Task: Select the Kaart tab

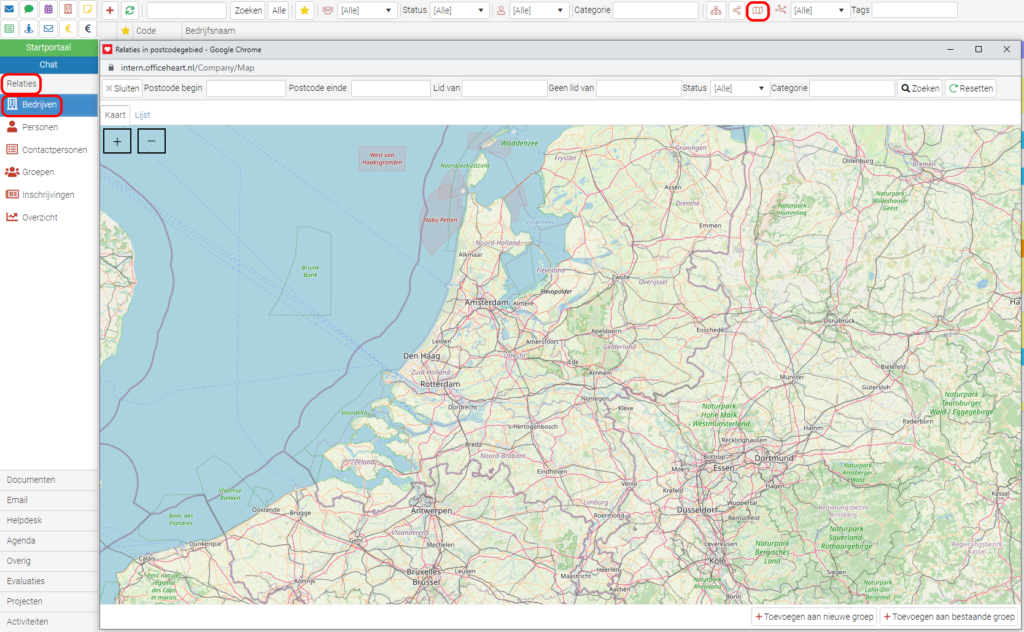Action: click(x=116, y=115)
